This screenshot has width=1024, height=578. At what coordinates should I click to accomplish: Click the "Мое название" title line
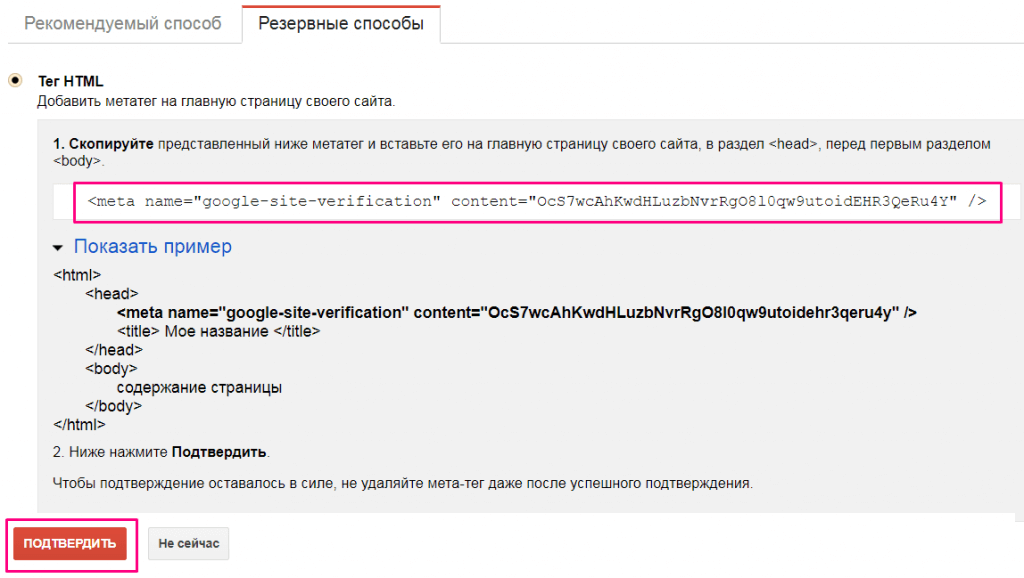coord(218,331)
